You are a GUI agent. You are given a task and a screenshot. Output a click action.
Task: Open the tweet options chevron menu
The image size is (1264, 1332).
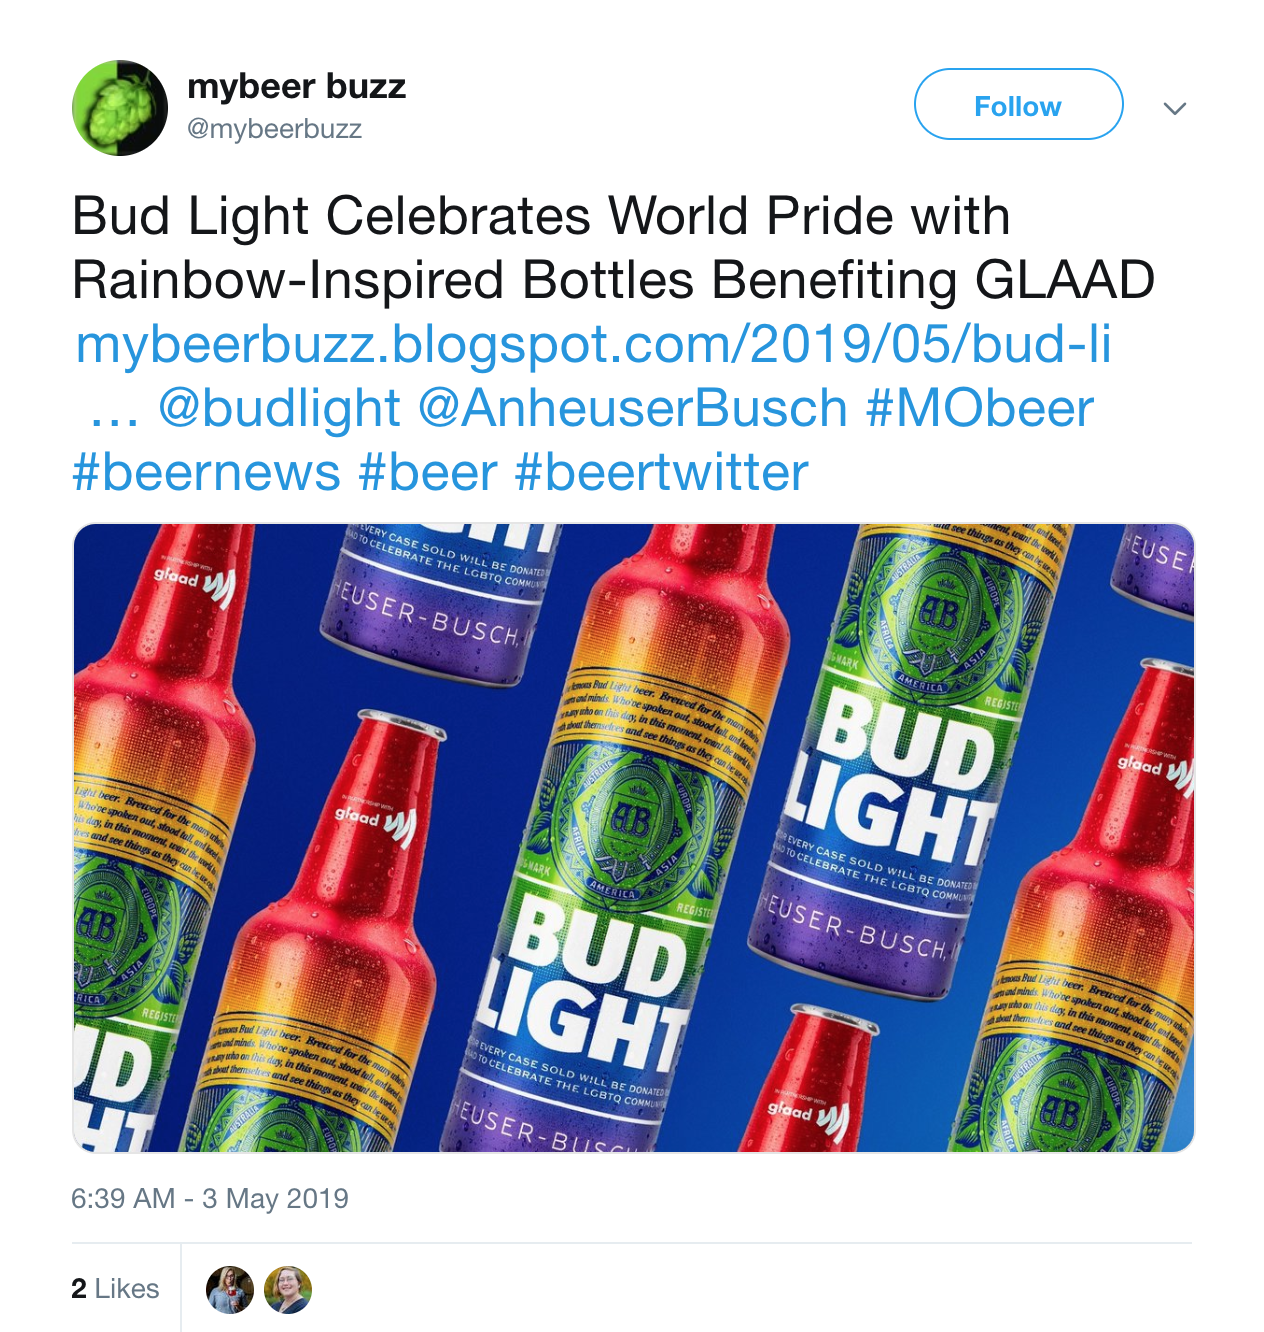[x=1175, y=108]
